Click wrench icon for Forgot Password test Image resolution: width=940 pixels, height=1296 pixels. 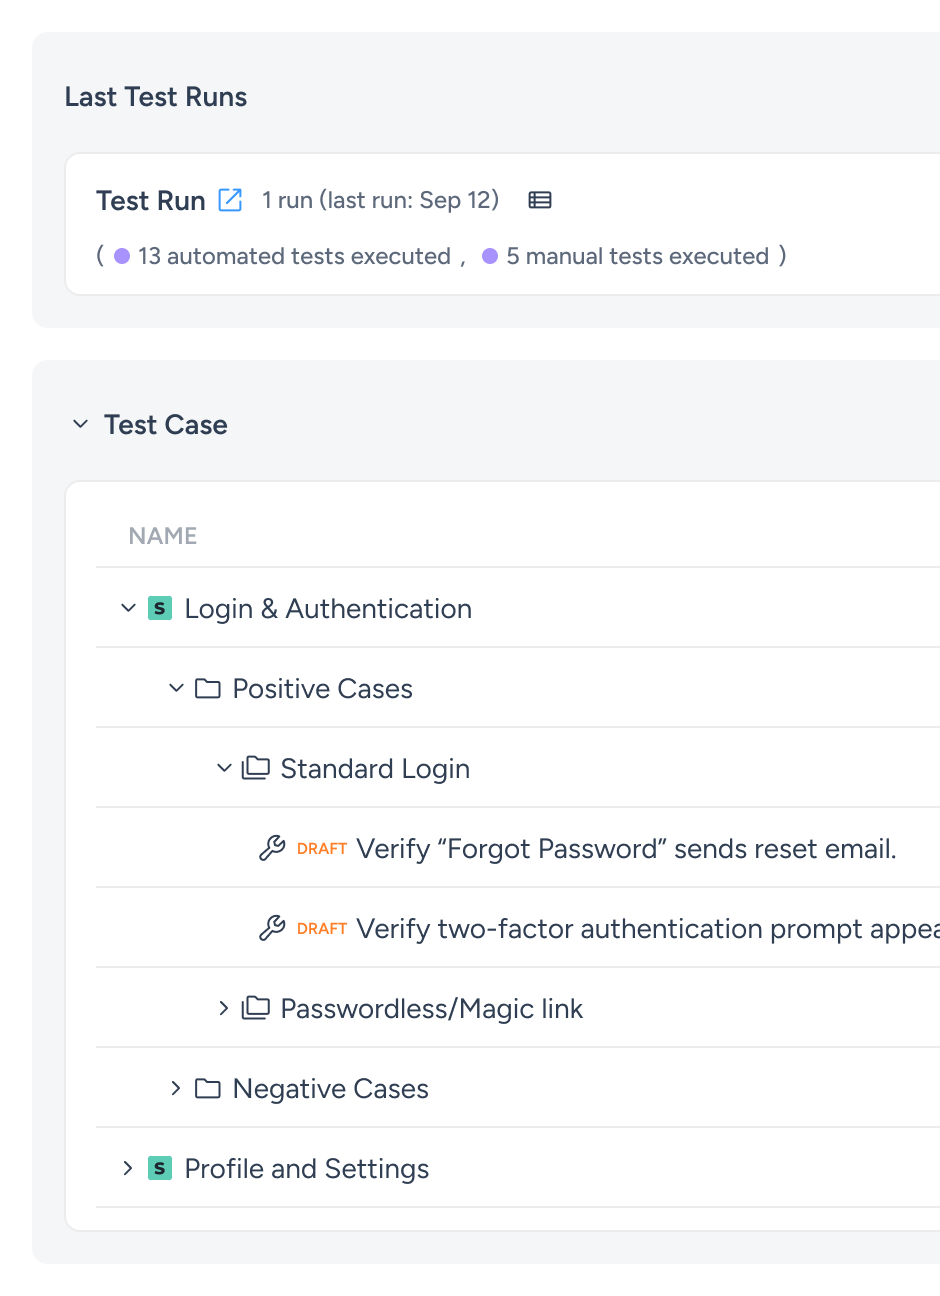coord(272,848)
